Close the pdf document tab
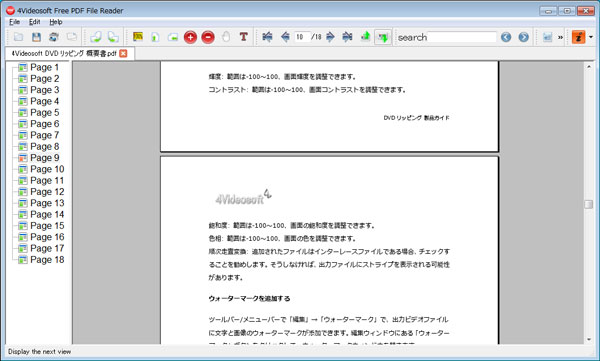 [x=123, y=54]
